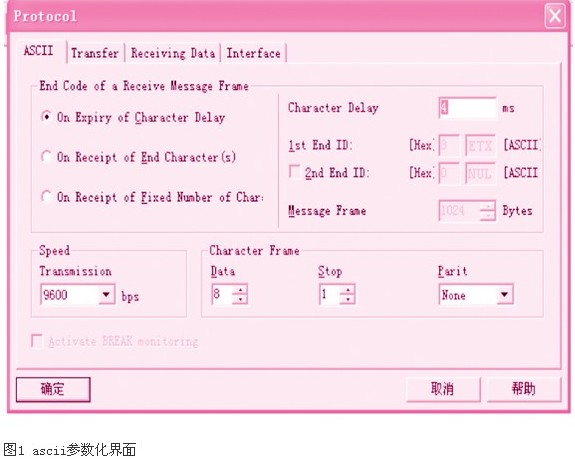Click the Character Frame group label
Image resolution: width=575 pixels, height=459 pixels.
(x=254, y=251)
